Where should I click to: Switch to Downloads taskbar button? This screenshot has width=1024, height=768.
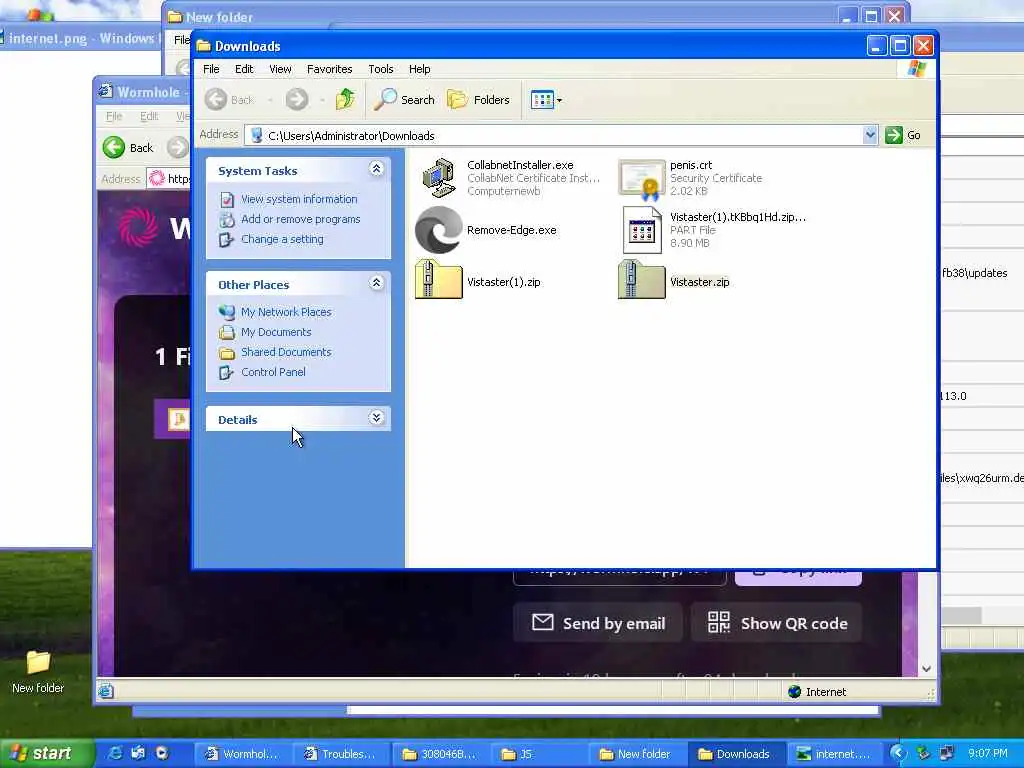[x=735, y=754]
